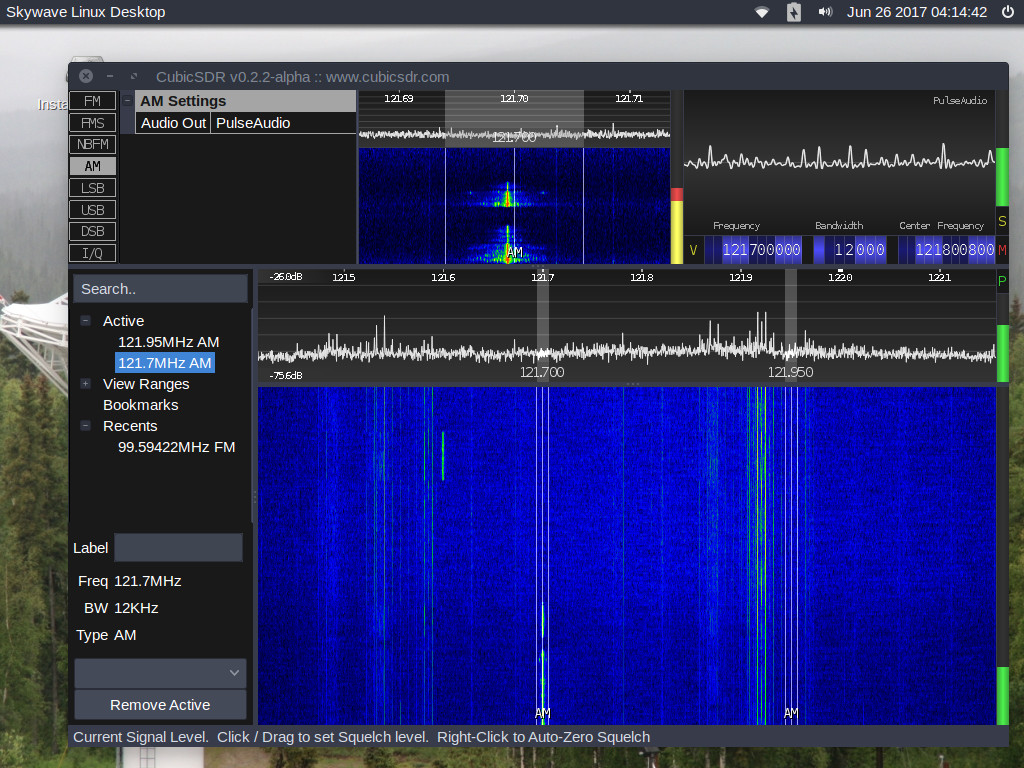Open the dropdown above Remove Active
The width and height of the screenshot is (1024, 768).
pyautogui.click(x=159, y=673)
